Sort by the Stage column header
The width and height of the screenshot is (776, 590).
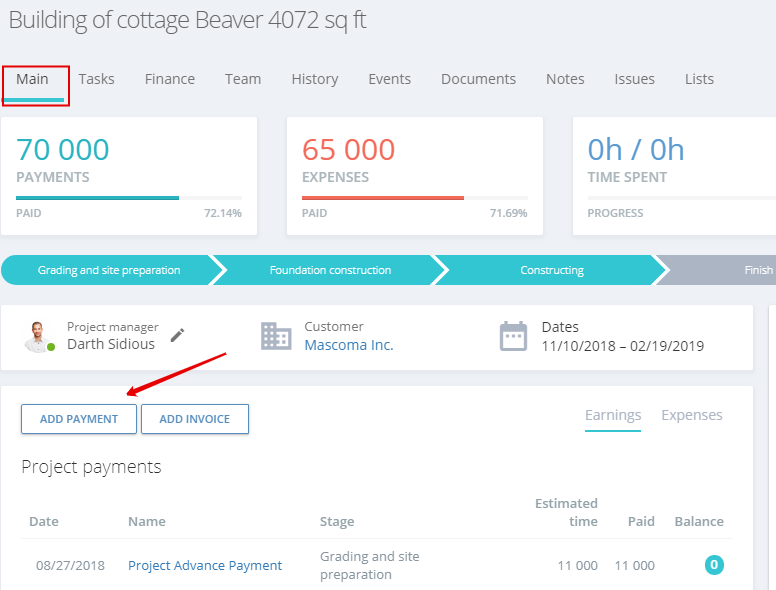pos(337,522)
